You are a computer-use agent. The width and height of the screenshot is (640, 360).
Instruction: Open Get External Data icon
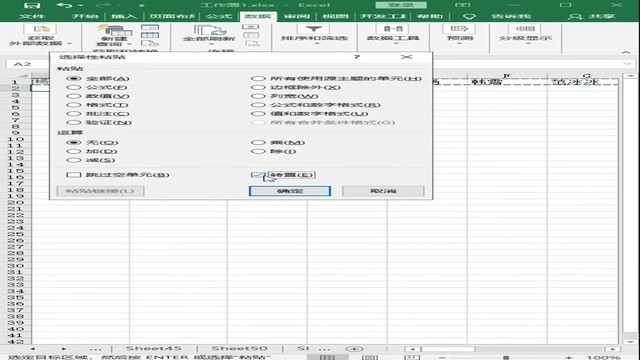click(x=41, y=29)
